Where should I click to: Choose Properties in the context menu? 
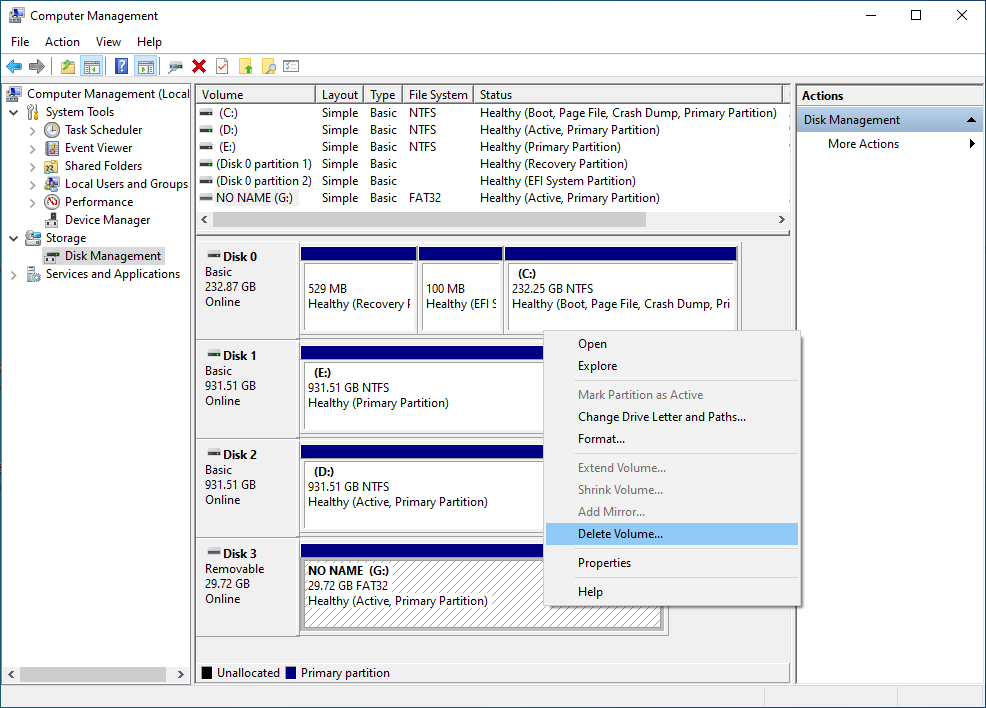(672, 563)
